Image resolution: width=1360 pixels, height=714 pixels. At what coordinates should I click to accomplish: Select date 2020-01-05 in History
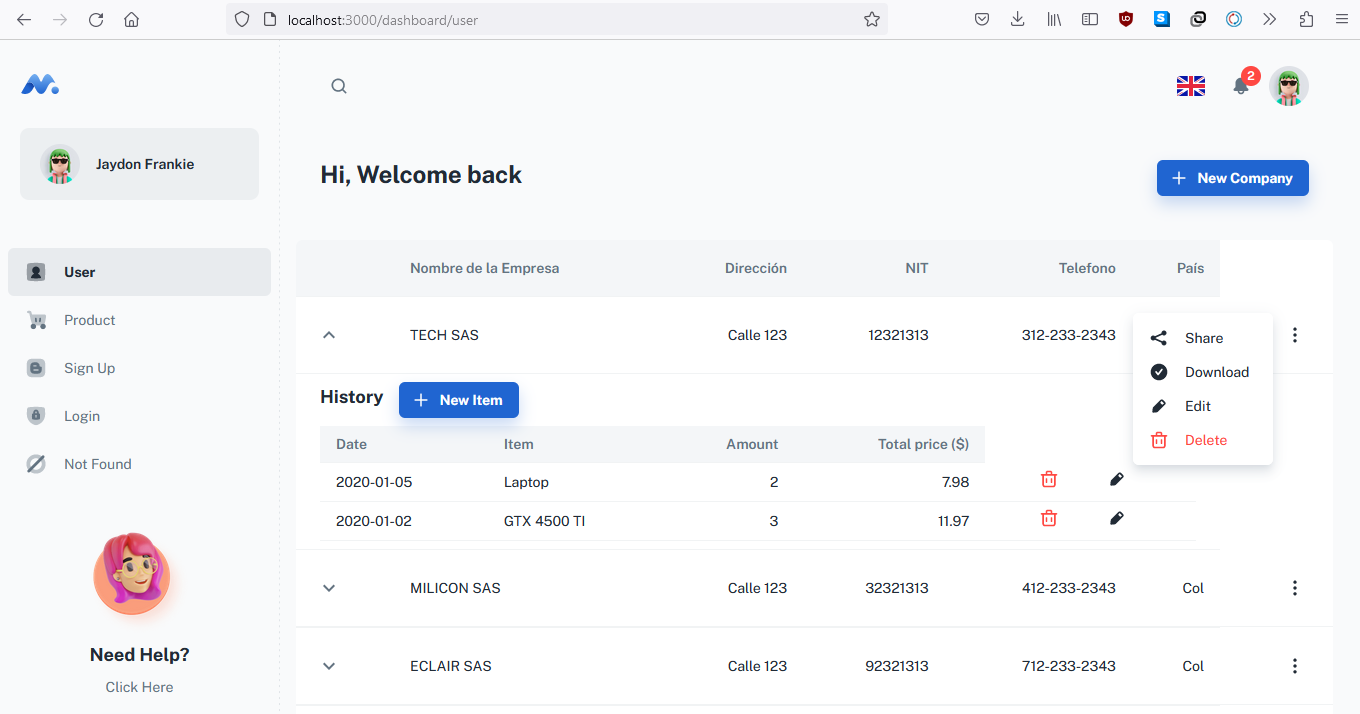(374, 482)
